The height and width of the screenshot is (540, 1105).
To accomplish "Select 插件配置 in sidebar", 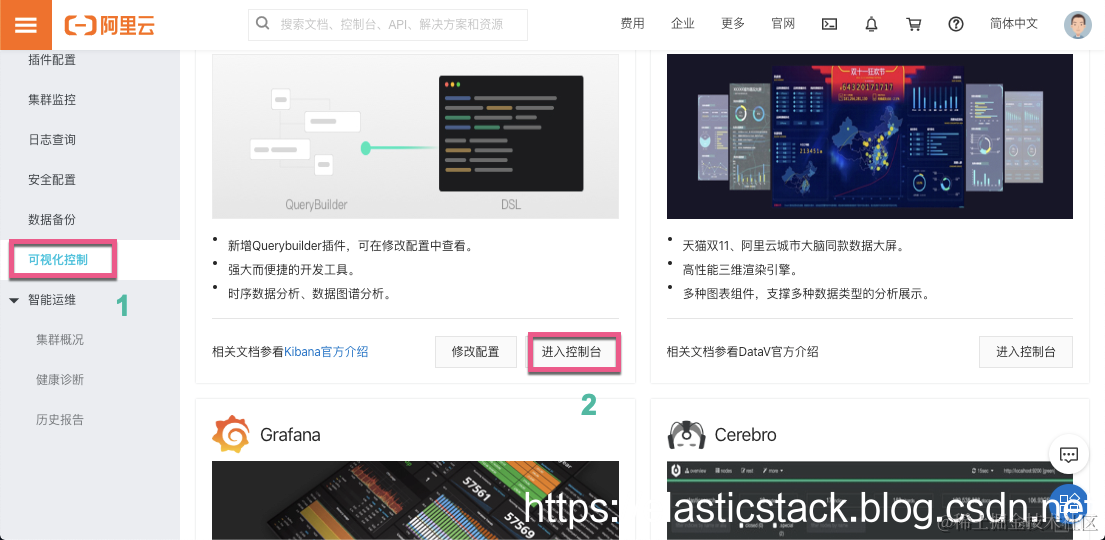I will pyautogui.click(x=51, y=60).
